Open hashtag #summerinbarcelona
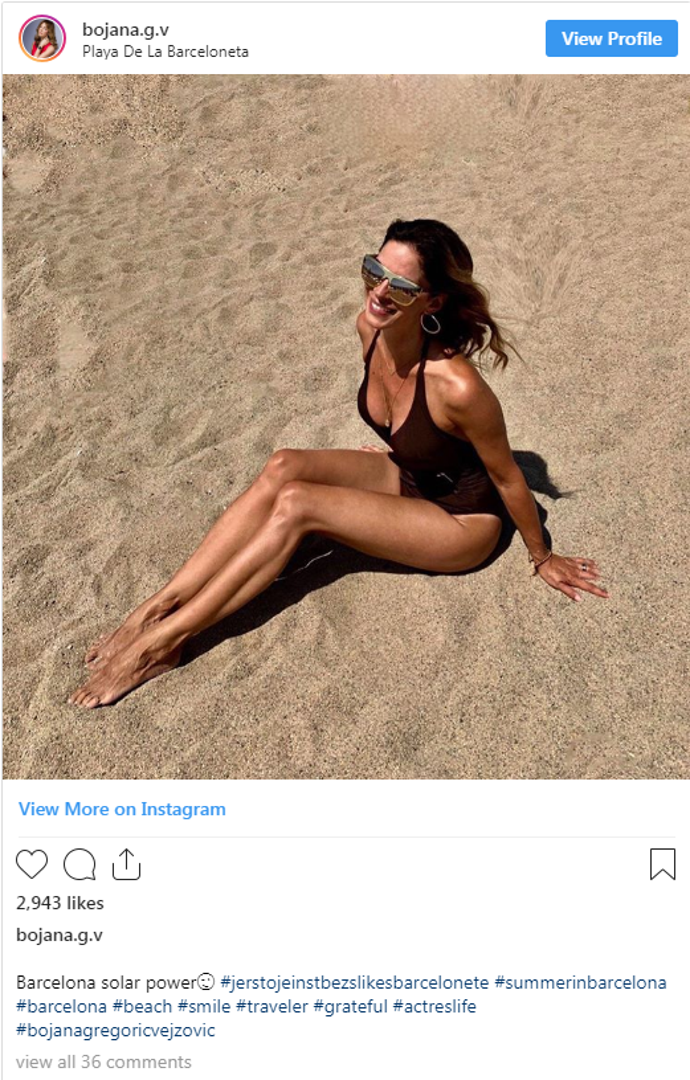The image size is (690, 1080). (x=581, y=982)
